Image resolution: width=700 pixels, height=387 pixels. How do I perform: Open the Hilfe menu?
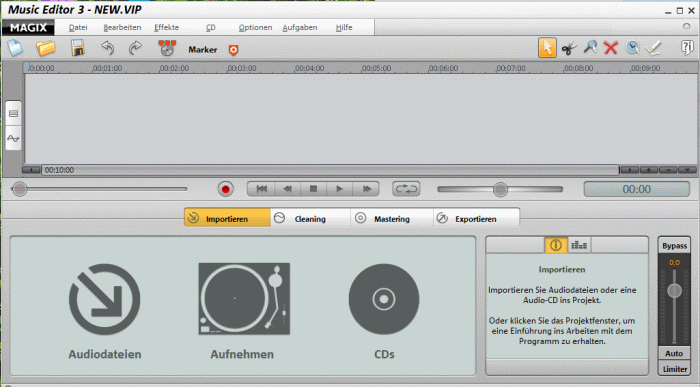click(x=344, y=27)
